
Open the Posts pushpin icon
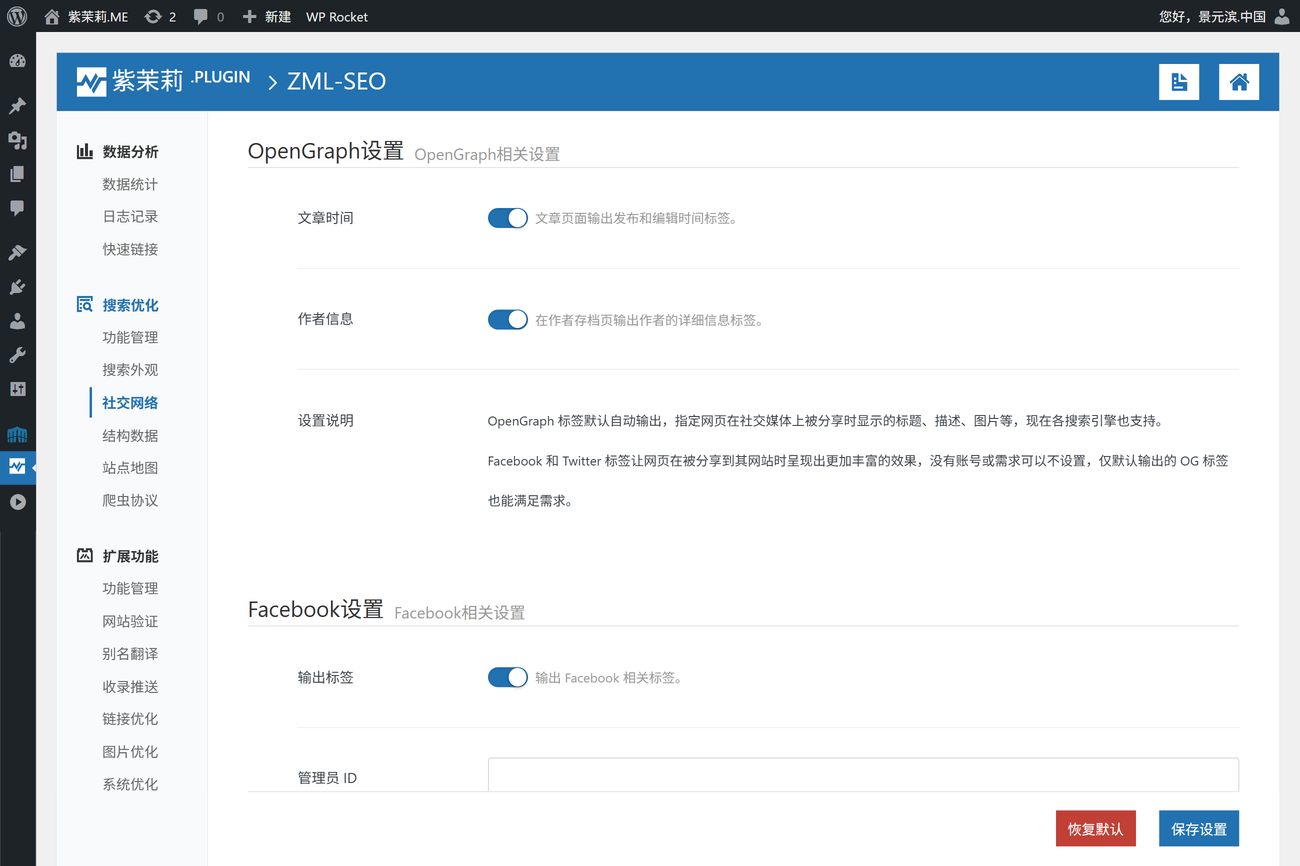point(17,106)
